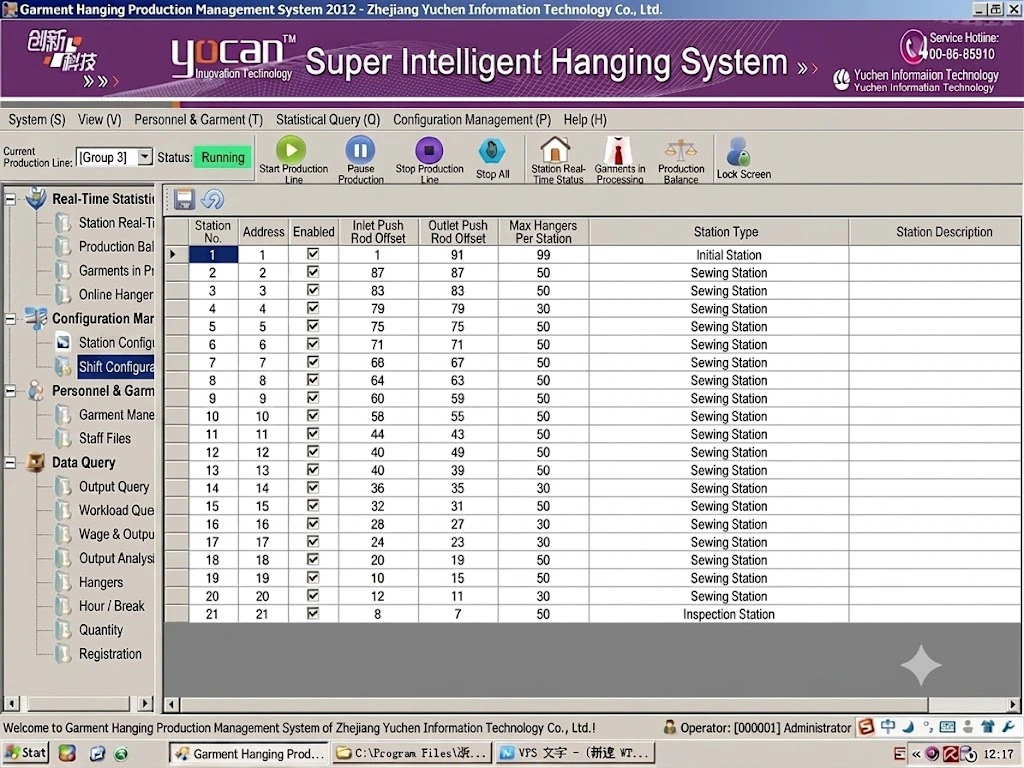
Task: Switch to Garment Hanging Prod taskbar button
Action: [249, 754]
